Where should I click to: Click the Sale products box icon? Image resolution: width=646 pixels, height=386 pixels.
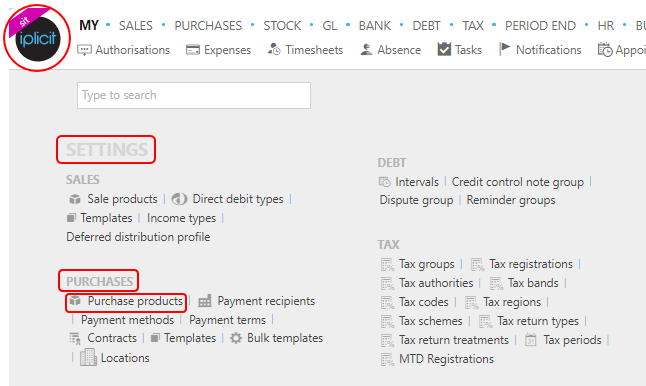click(75, 199)
